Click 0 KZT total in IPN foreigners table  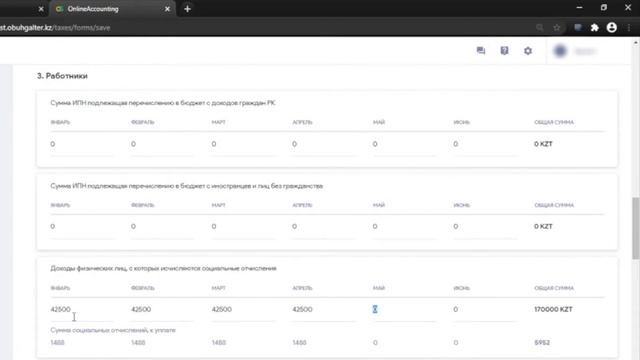pos(543,227)
